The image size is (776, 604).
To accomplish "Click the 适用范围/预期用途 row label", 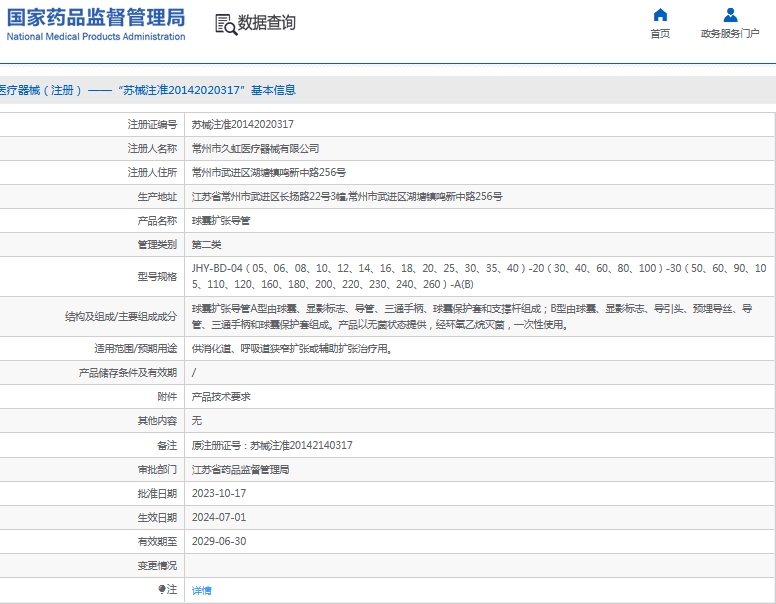I will pyautogui.click(x=136, y=349).
